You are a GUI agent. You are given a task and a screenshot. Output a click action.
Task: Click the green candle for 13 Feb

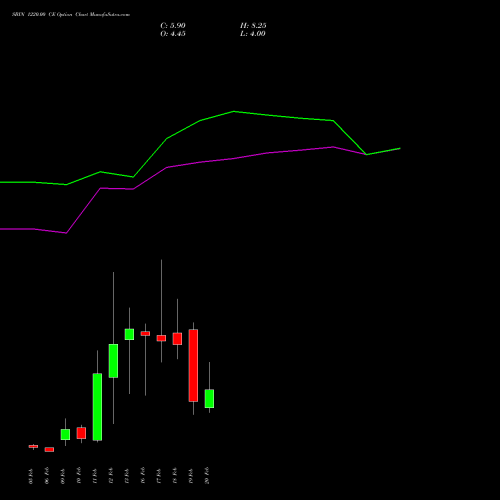pyautogui.click(x=129, y=334)
